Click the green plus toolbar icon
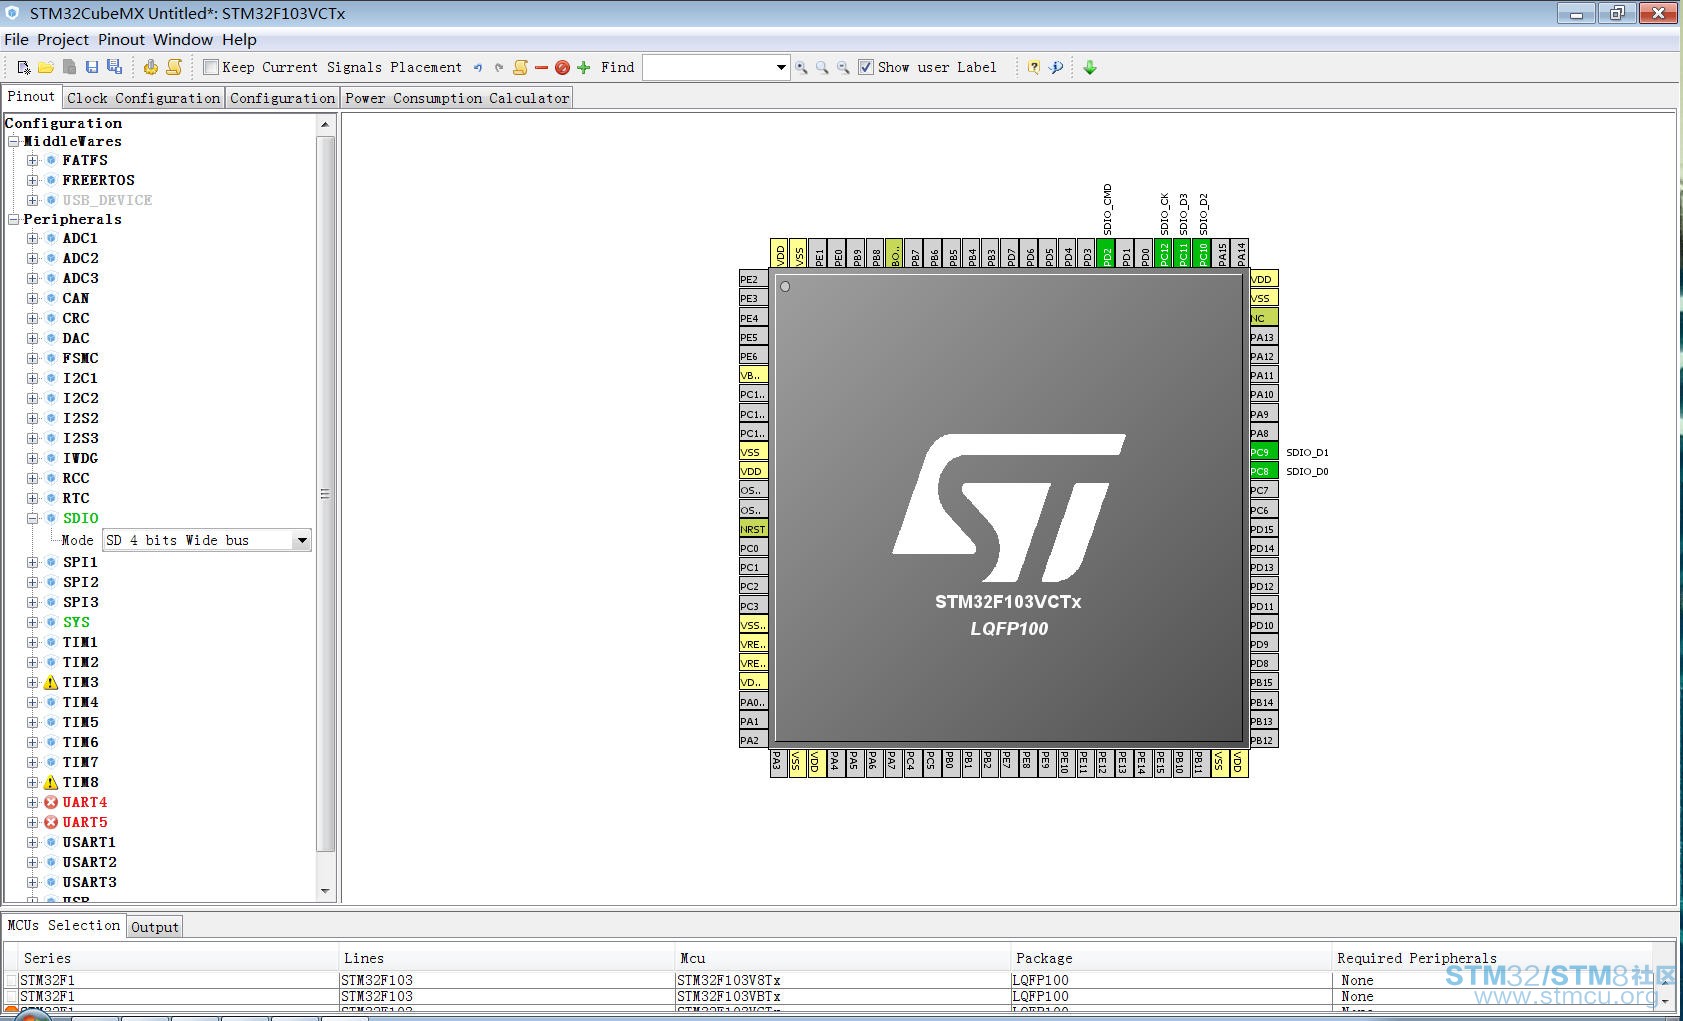 (x=584, y=68)
